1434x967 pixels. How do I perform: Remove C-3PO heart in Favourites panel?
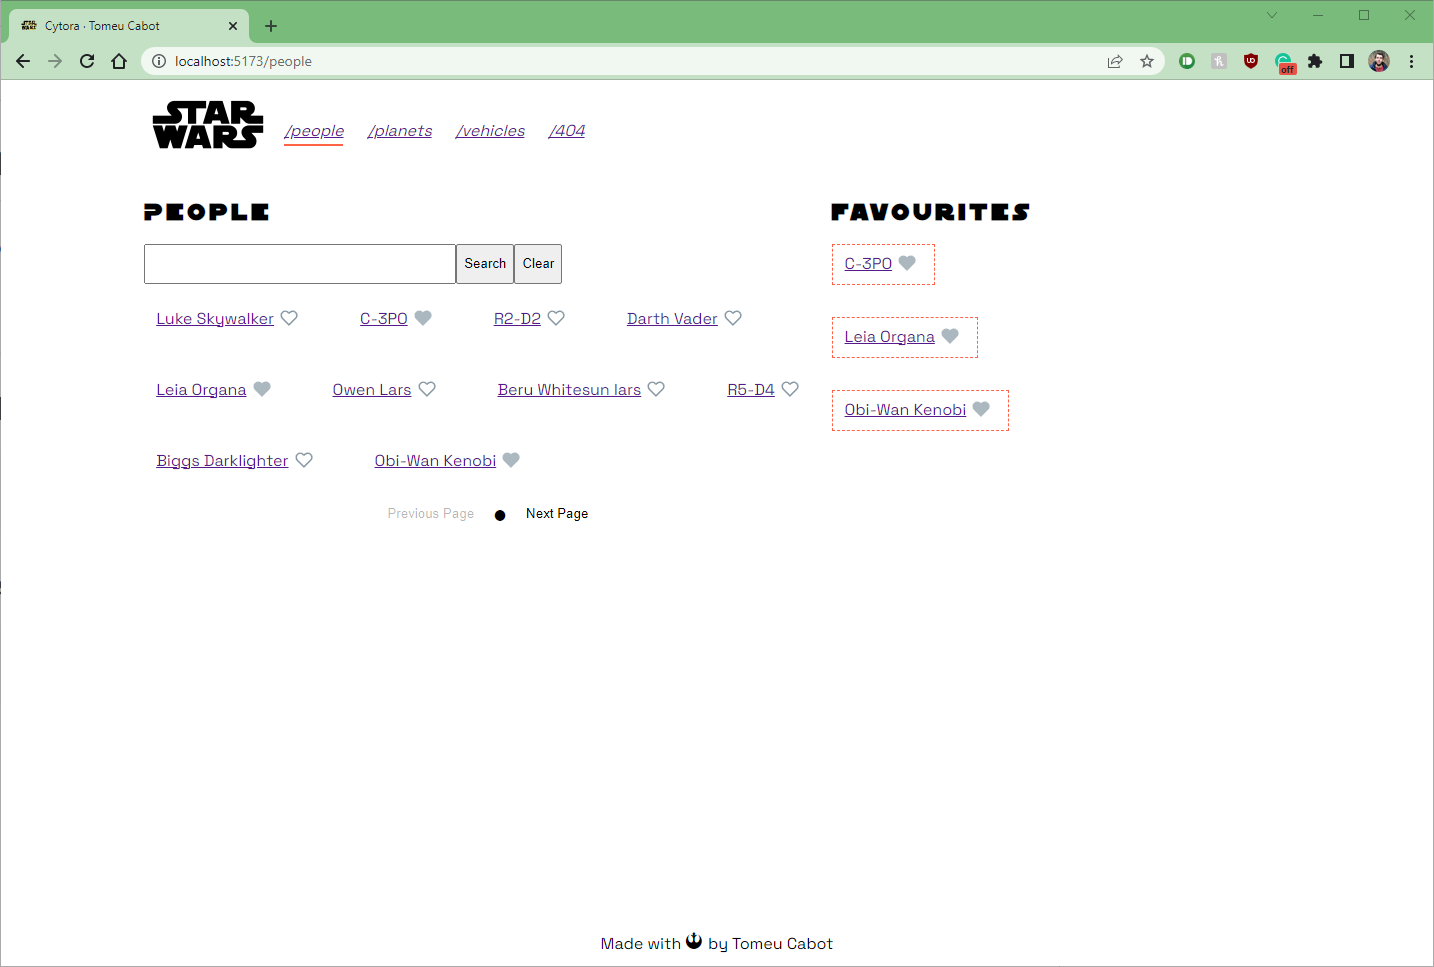[x=907, y=263]
